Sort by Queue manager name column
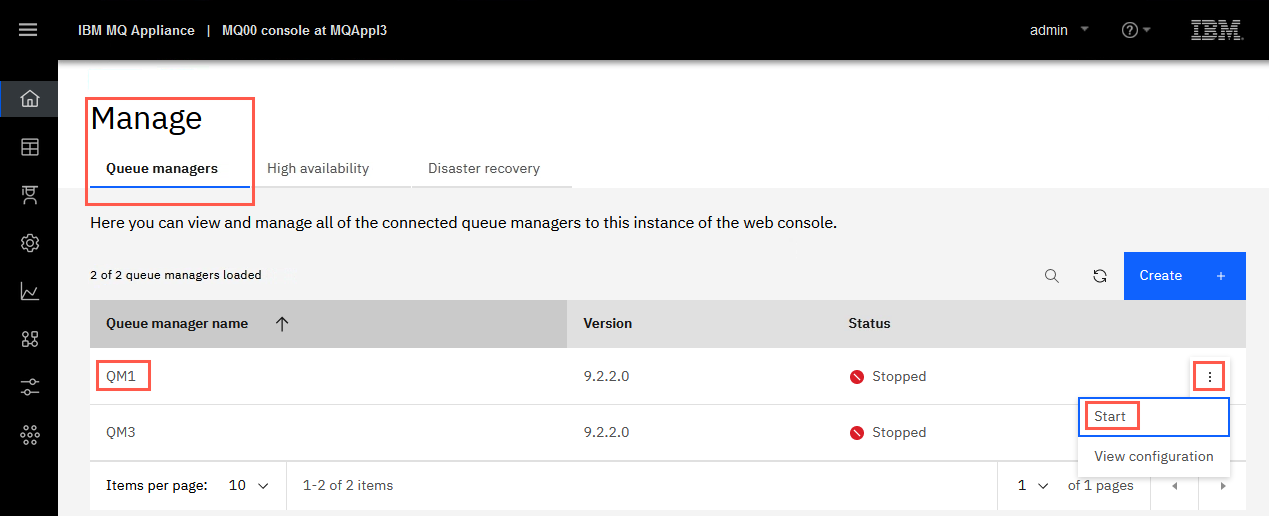This screenshot has width=1269, height=516. [328, 324]
